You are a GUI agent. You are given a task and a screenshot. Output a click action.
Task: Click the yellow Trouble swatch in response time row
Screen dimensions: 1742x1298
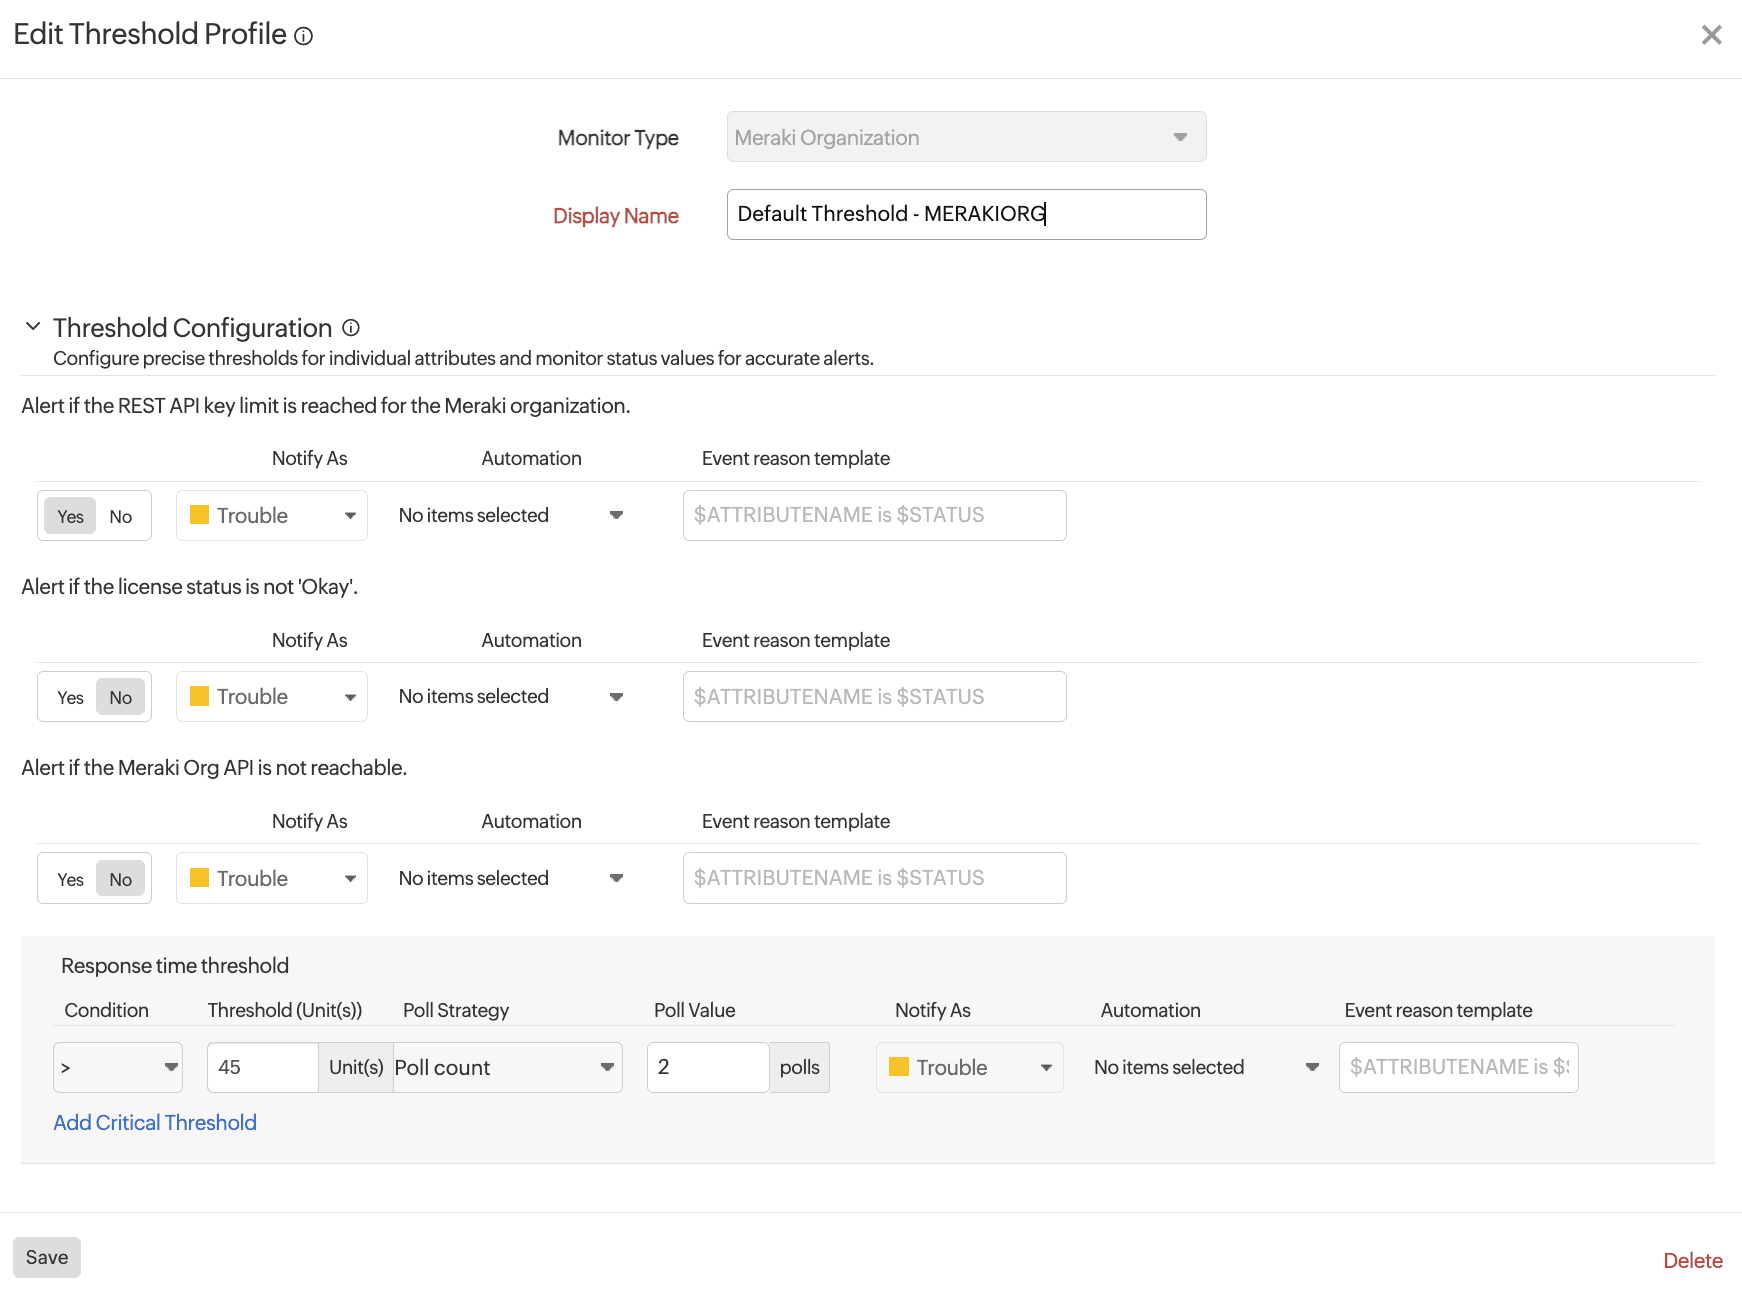click(899, 1067)
